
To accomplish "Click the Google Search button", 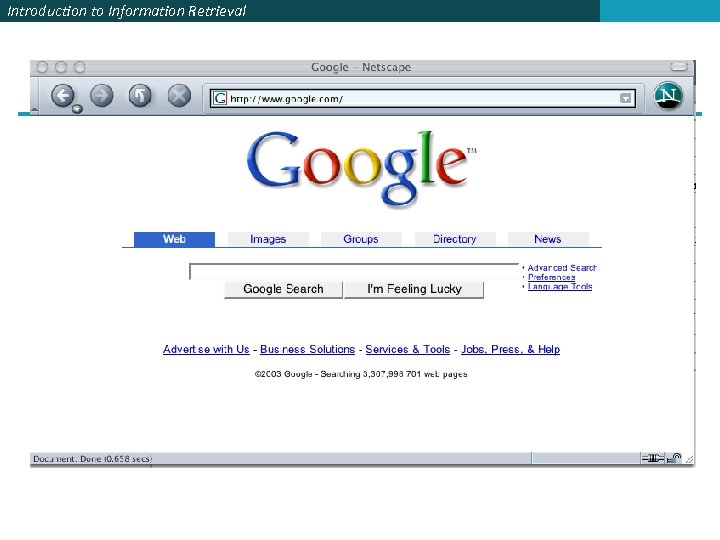I will (x=283, y=289).
